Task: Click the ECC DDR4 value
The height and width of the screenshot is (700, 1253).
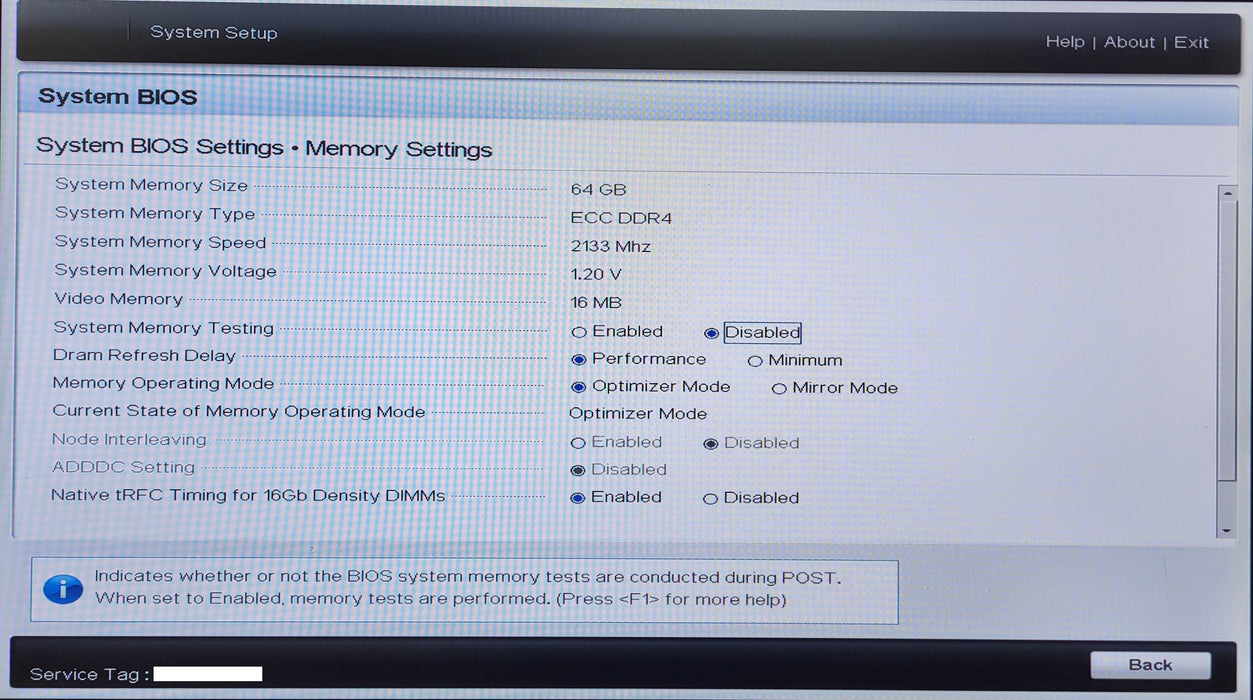Action: [621, 218]
